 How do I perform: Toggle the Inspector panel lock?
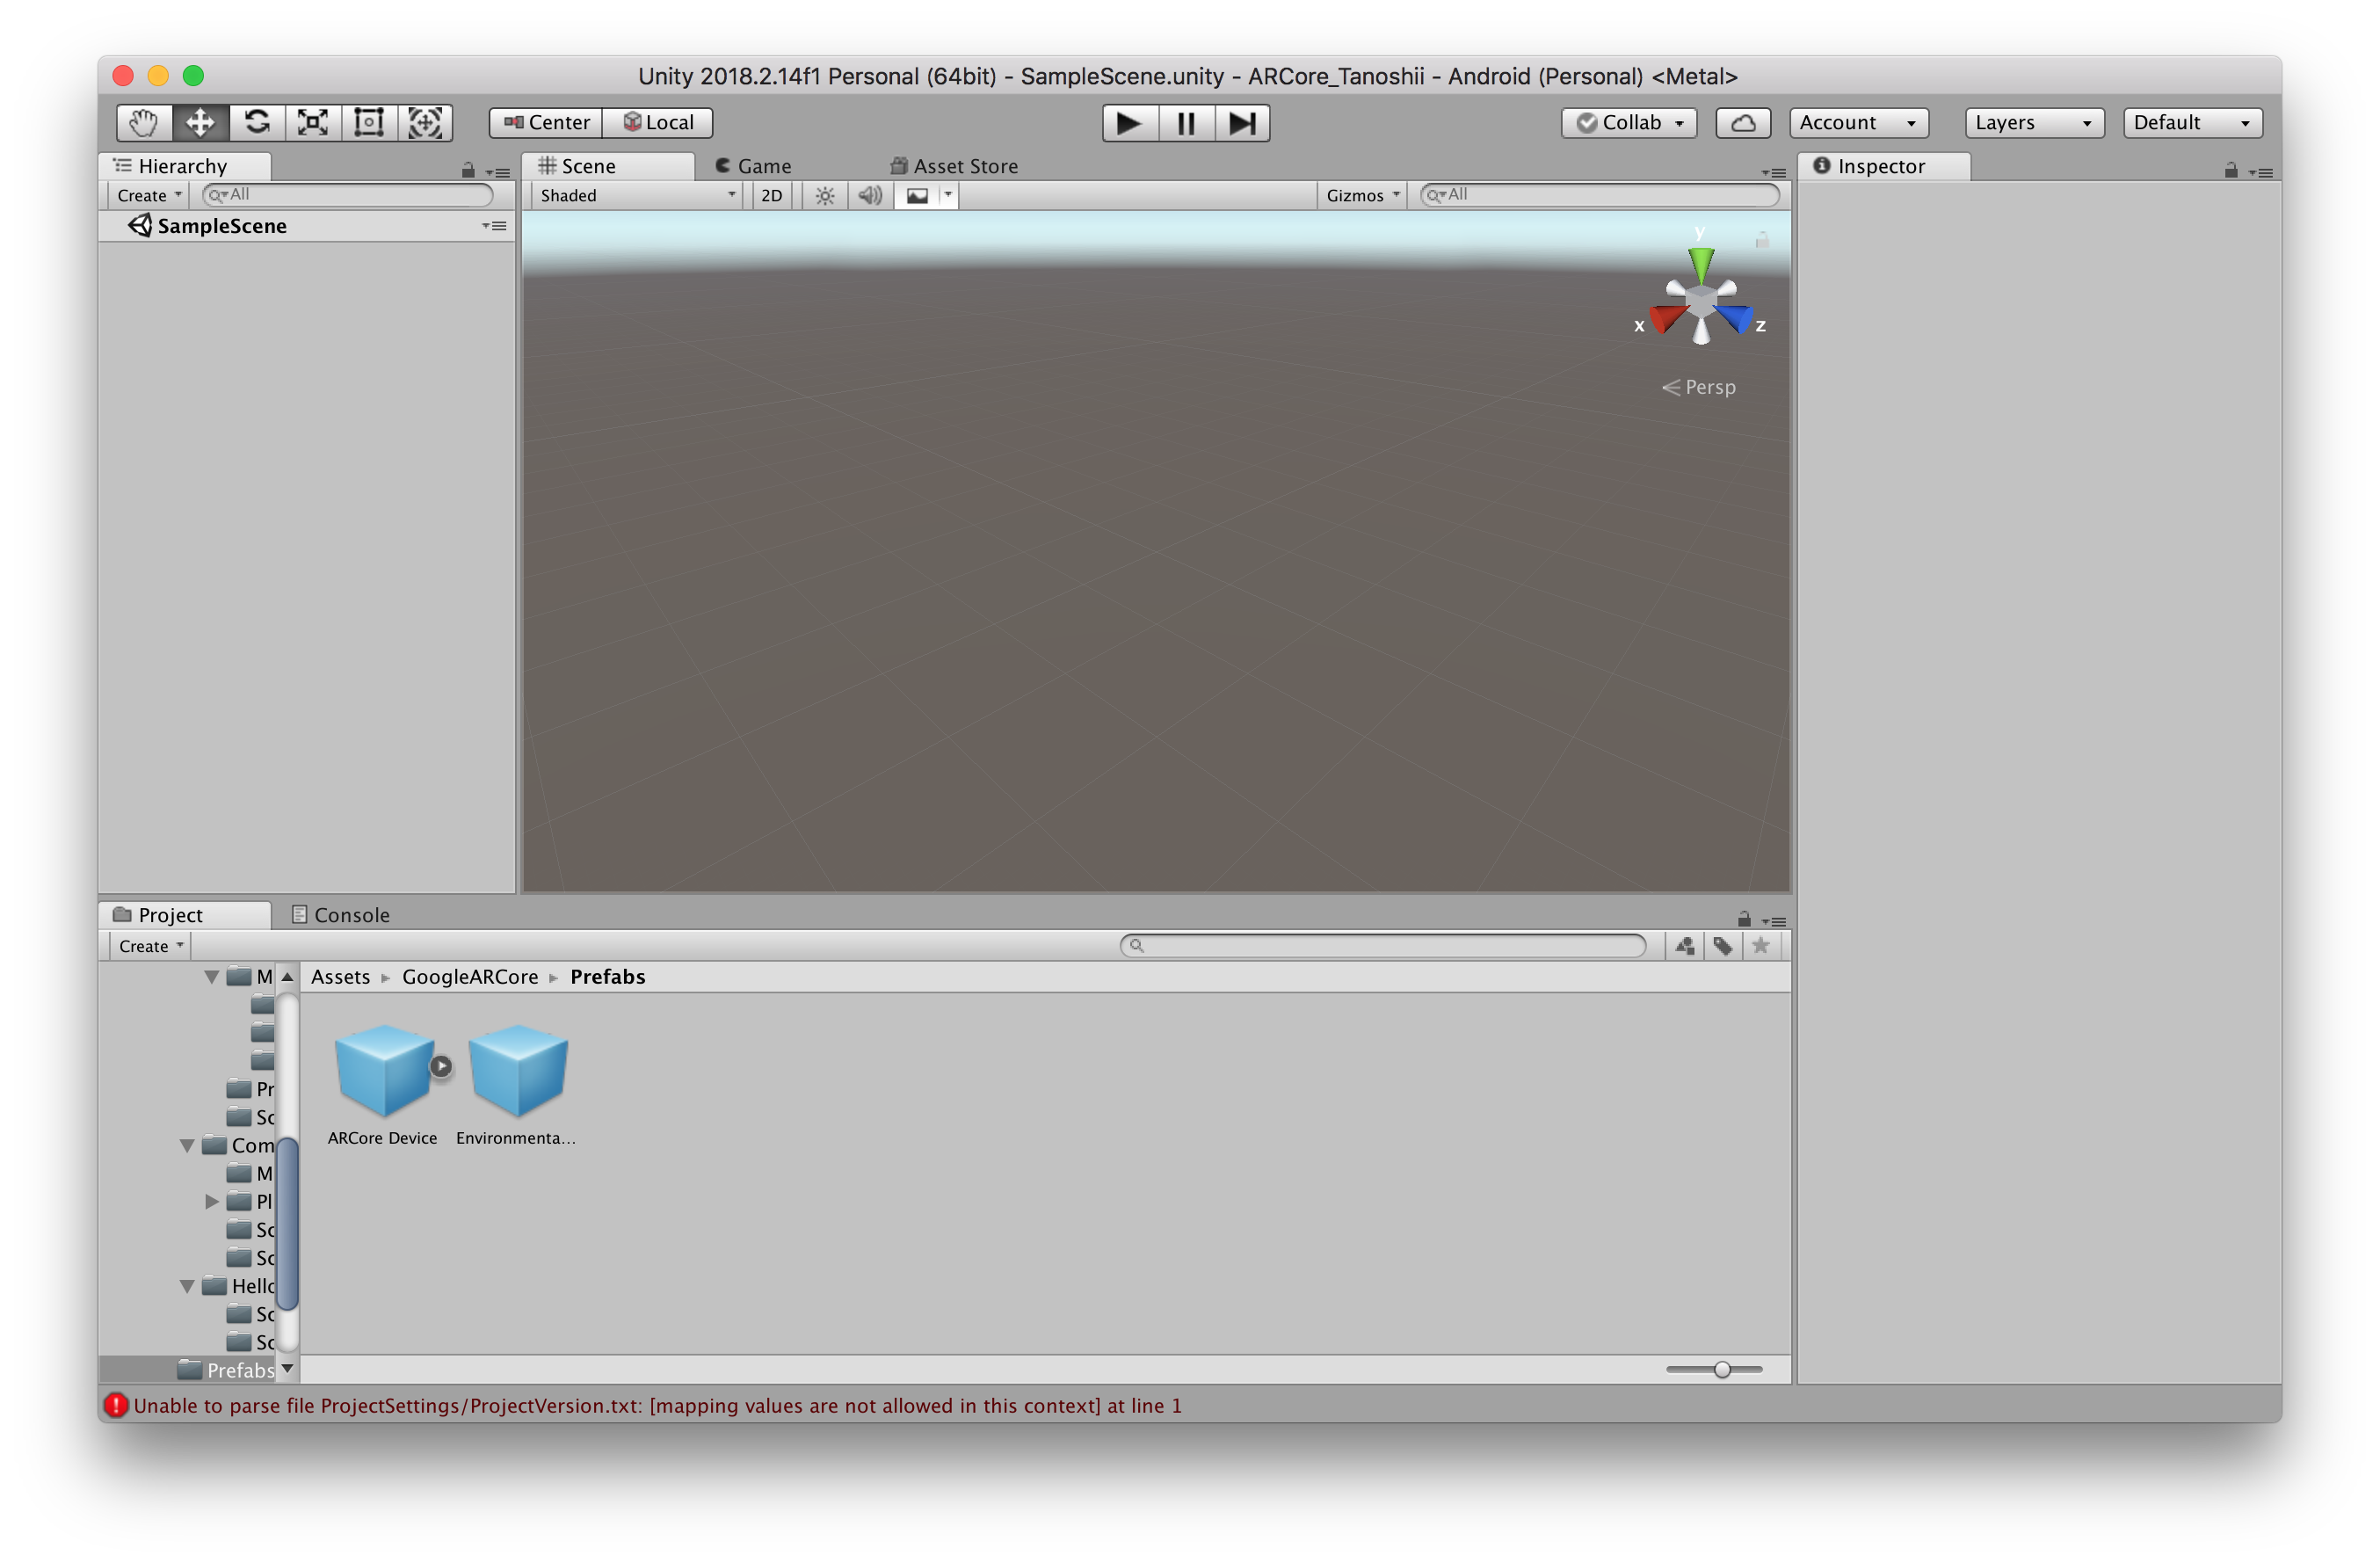pos(2230,171)
